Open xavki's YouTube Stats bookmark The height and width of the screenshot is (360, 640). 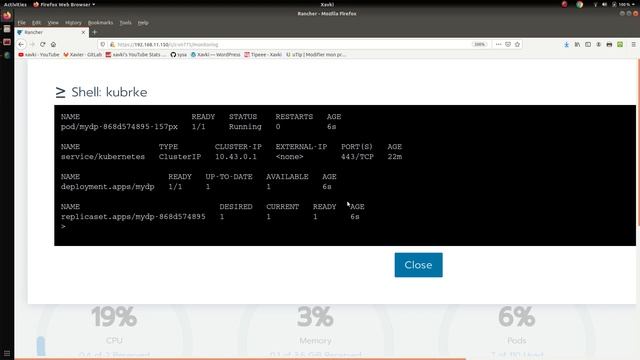[x=136, y=54]
